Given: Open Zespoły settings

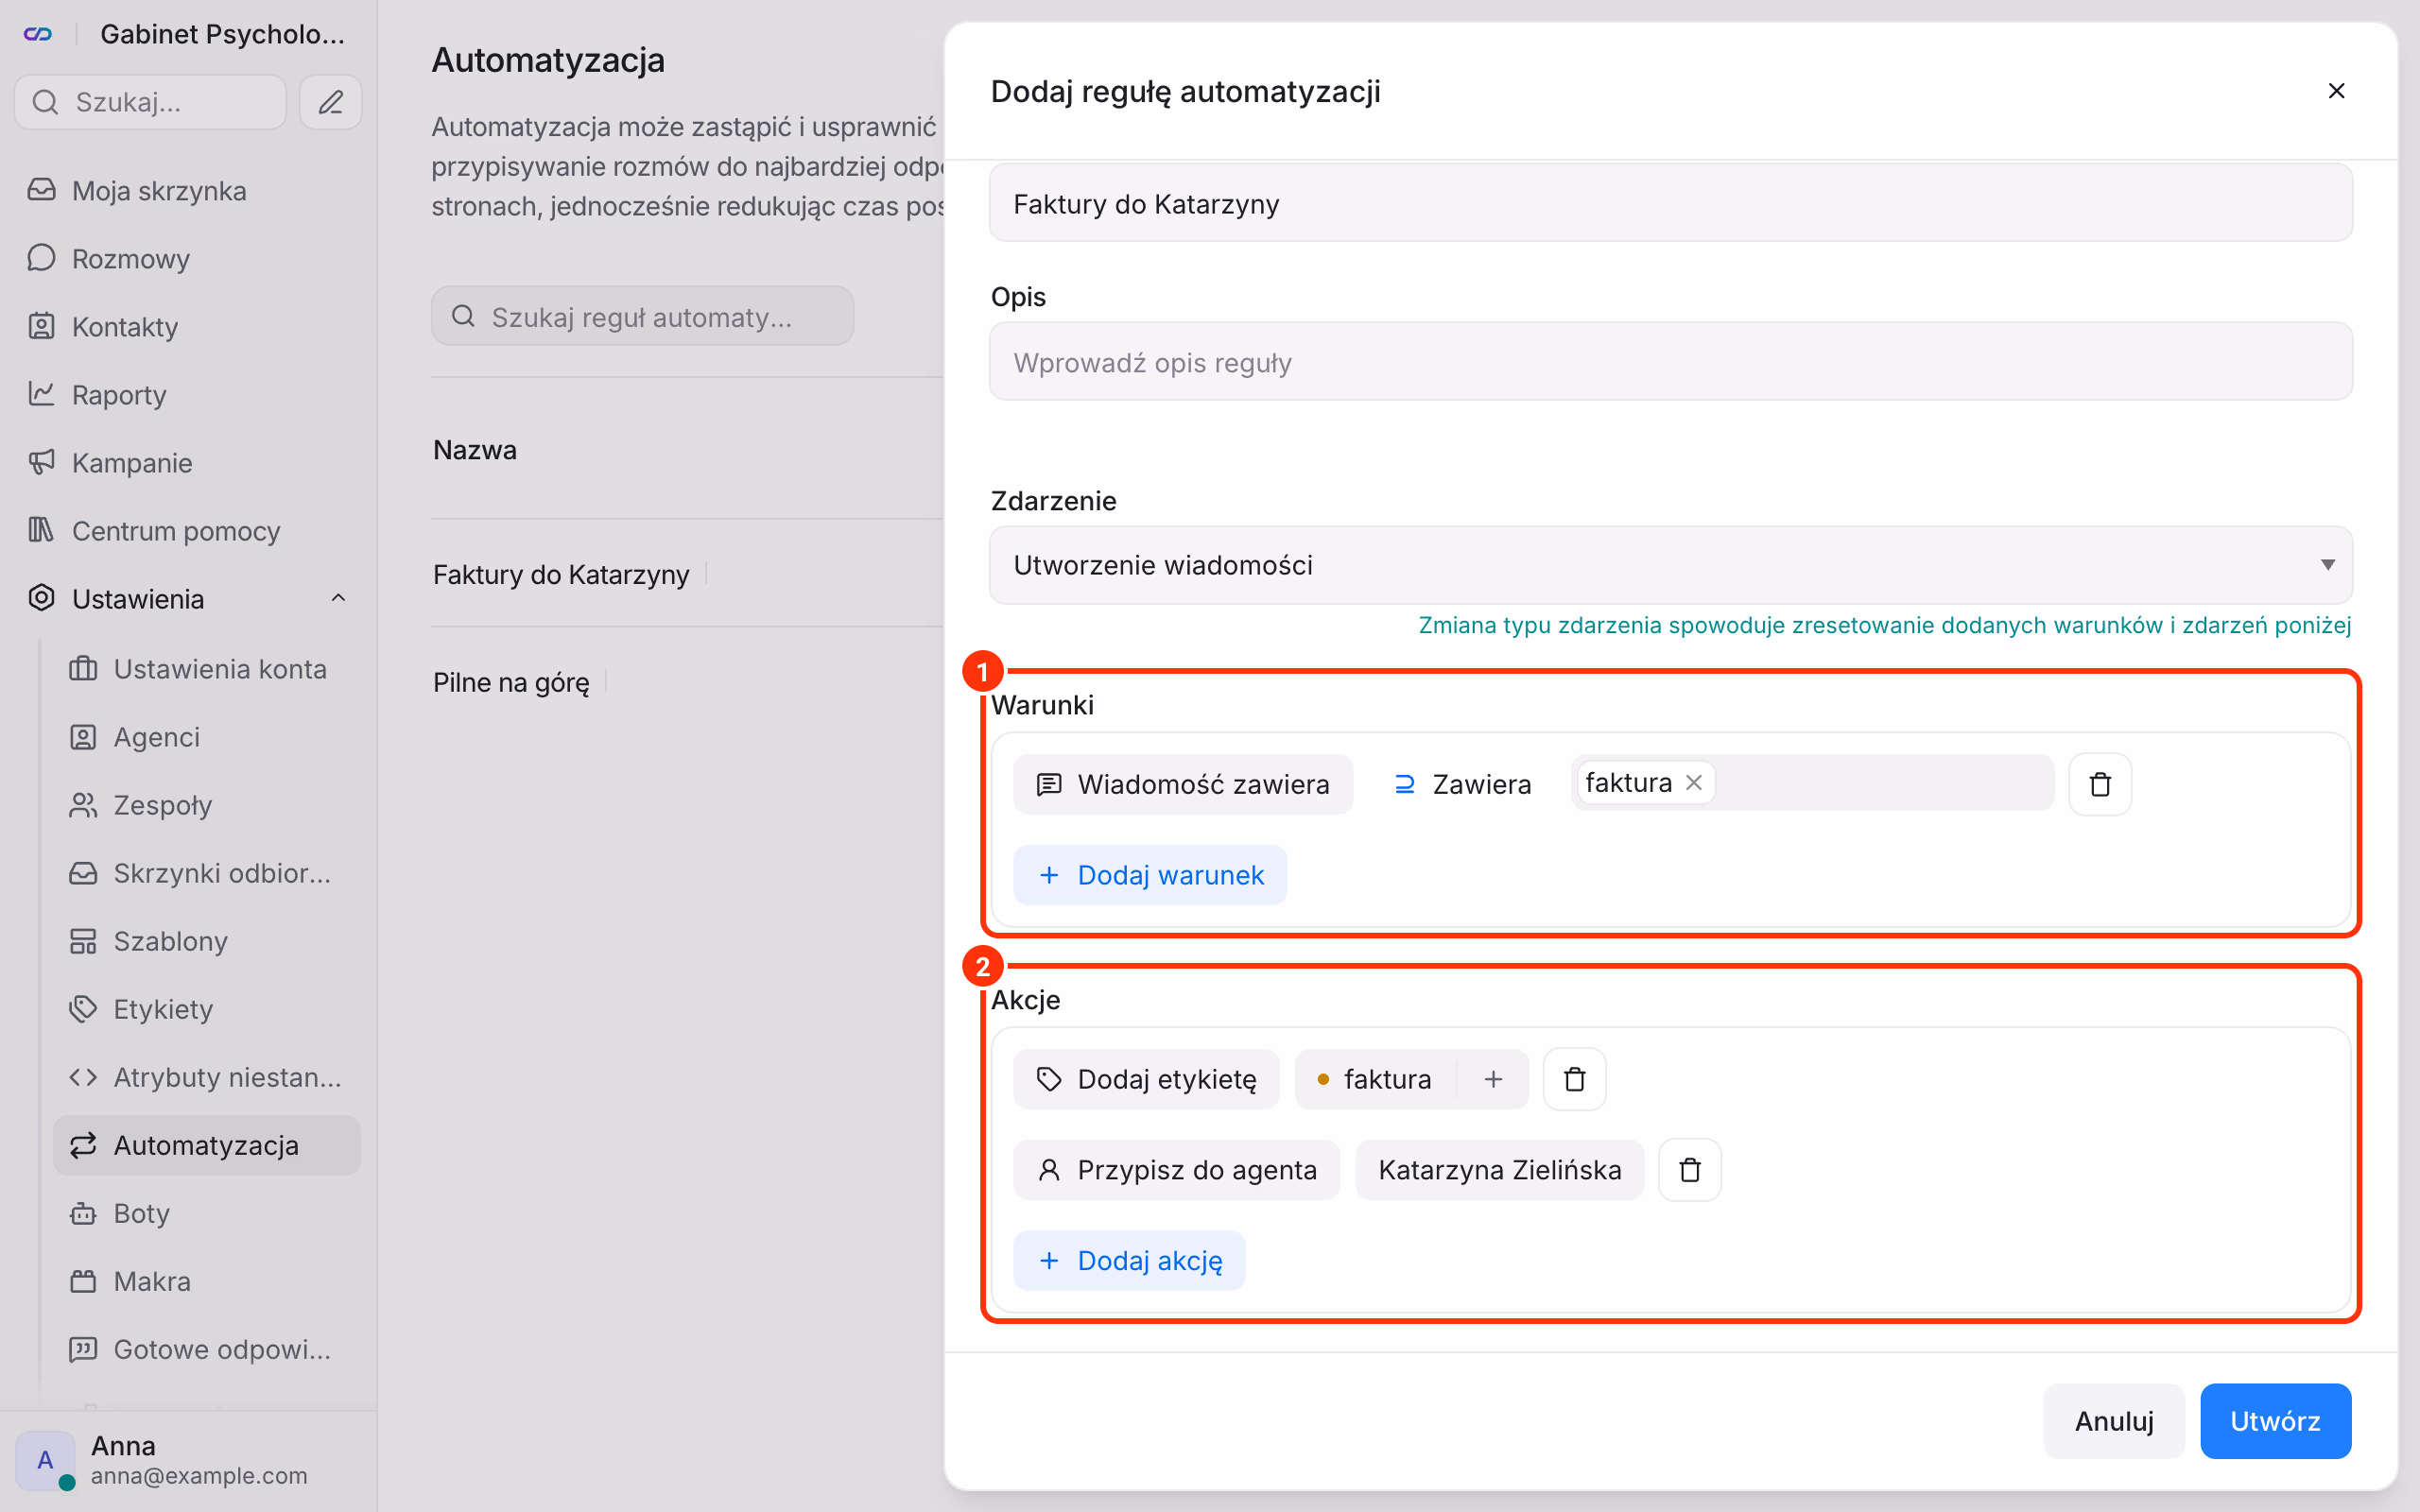Looking at the screenshot, I should [207, 804].
